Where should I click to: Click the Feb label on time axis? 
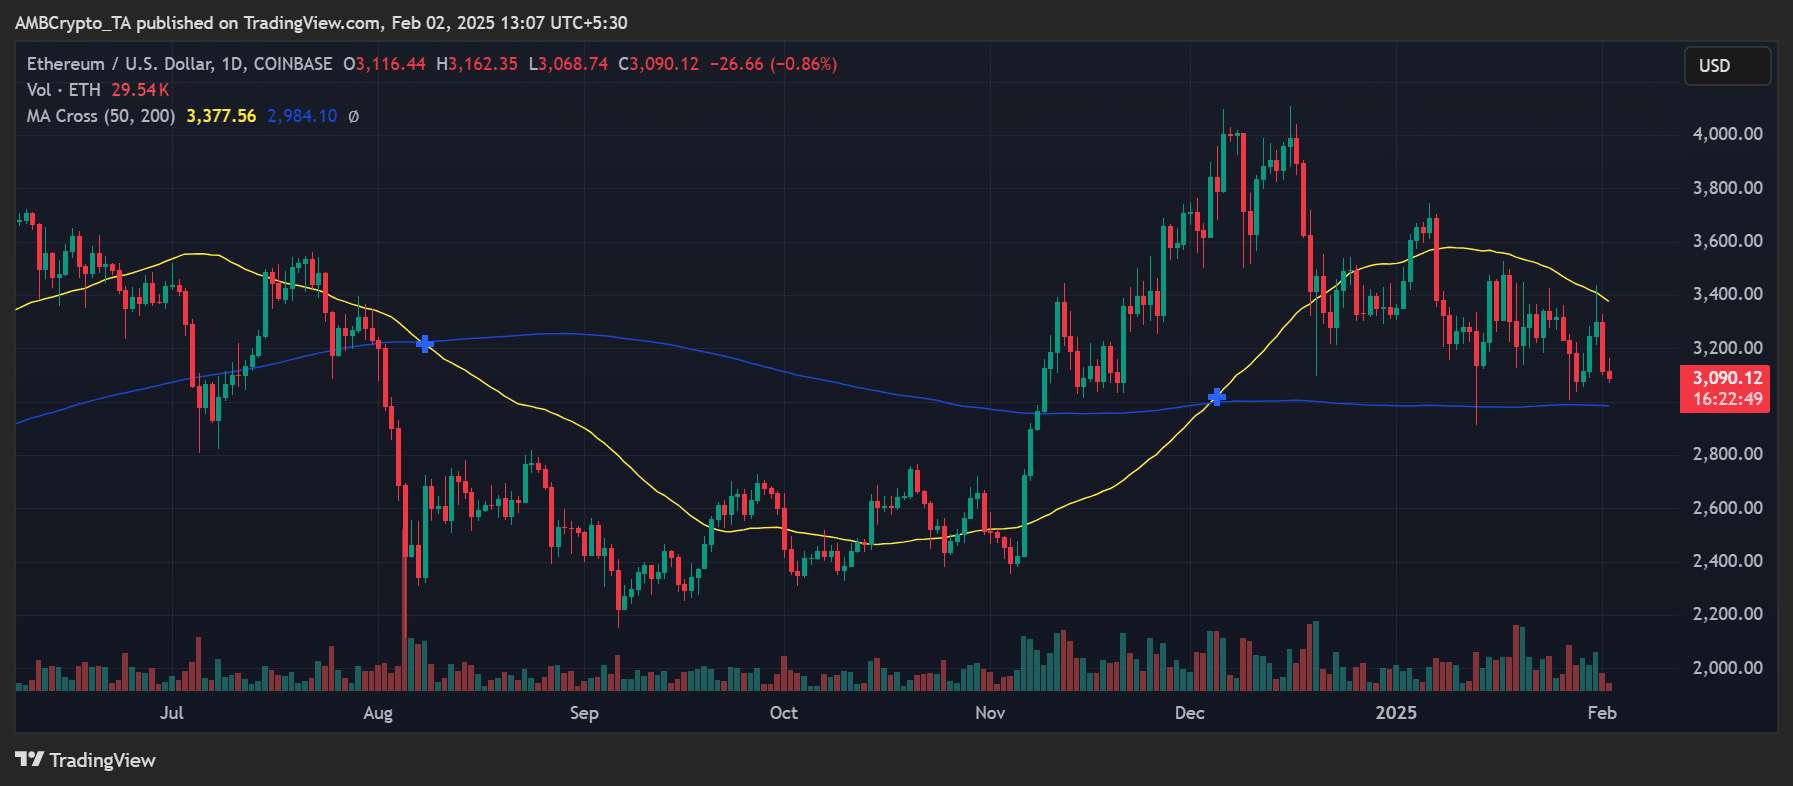pyautogui.click(x=1602, y=713)
